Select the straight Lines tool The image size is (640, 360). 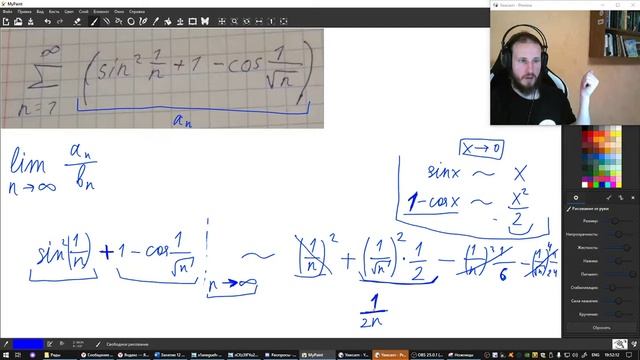pos(107,21)
